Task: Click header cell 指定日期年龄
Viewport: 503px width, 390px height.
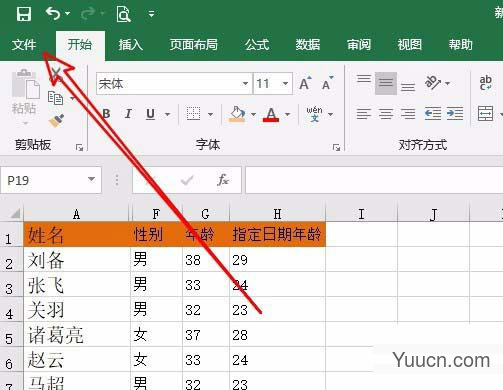Action: pyautogui.click(x=277, y=234)
